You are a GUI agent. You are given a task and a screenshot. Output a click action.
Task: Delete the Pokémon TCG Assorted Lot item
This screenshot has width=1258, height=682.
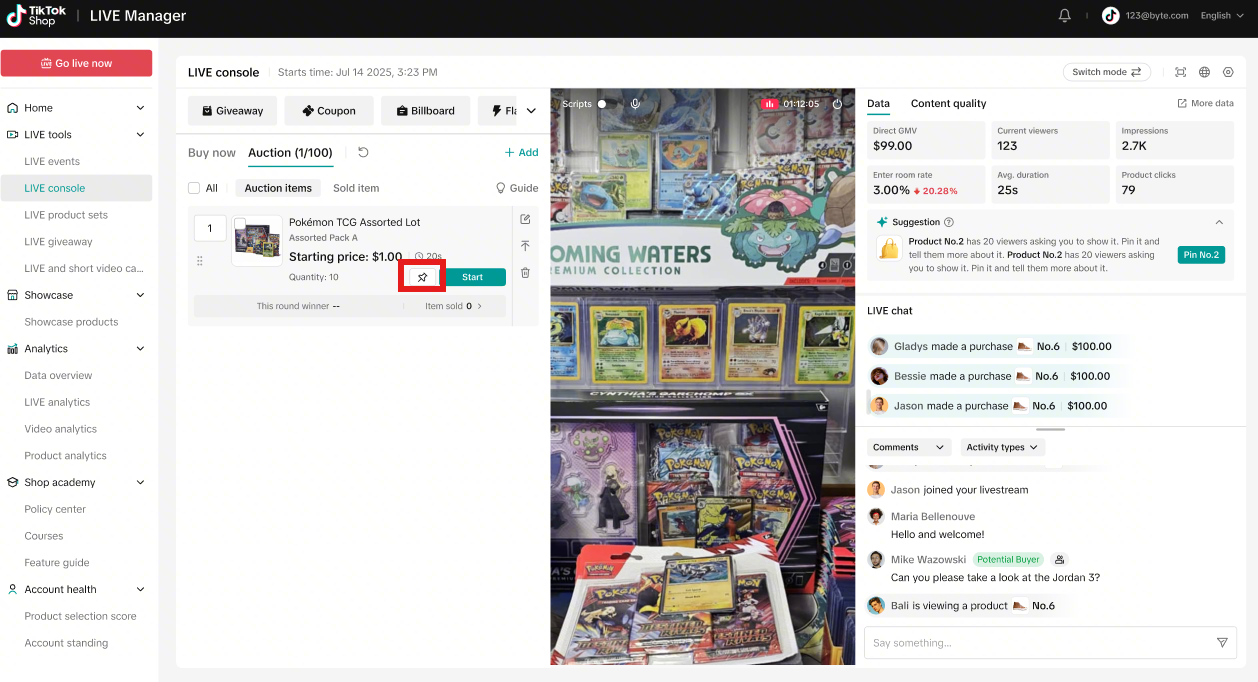(525, 273)
